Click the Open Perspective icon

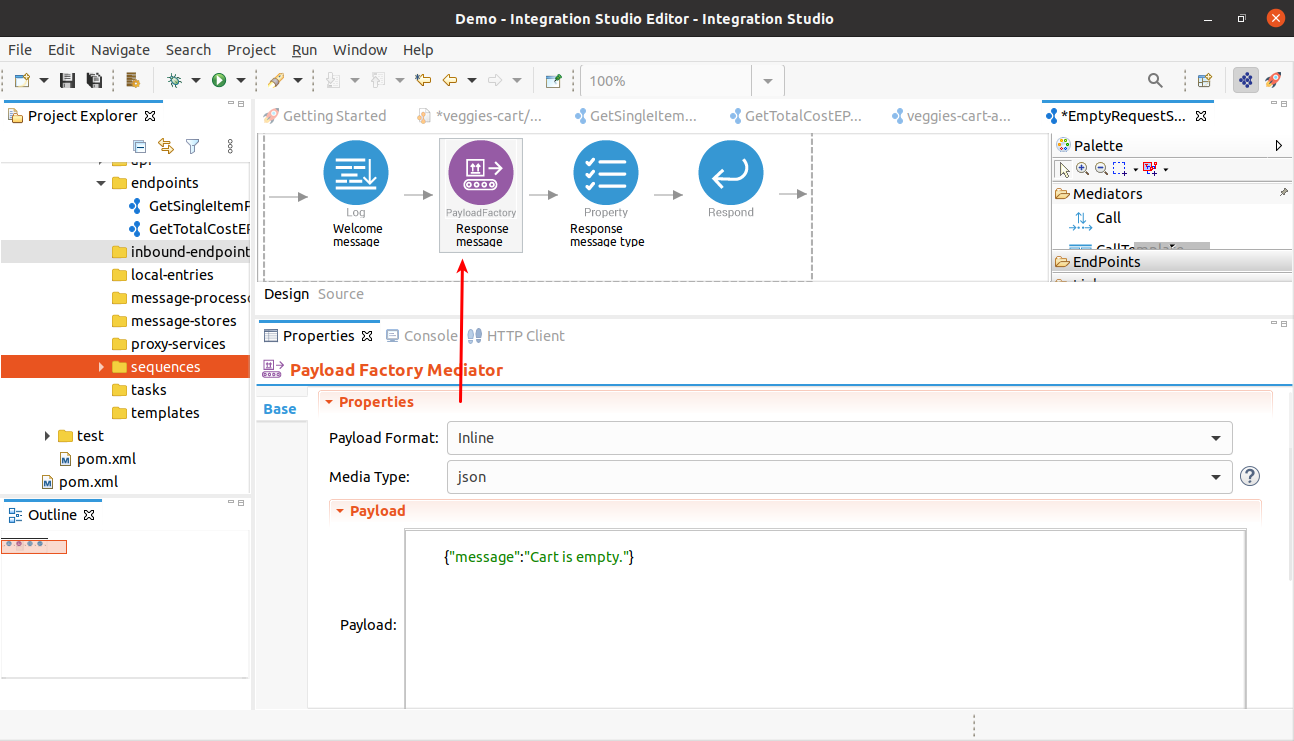[x=1205, y=81]
